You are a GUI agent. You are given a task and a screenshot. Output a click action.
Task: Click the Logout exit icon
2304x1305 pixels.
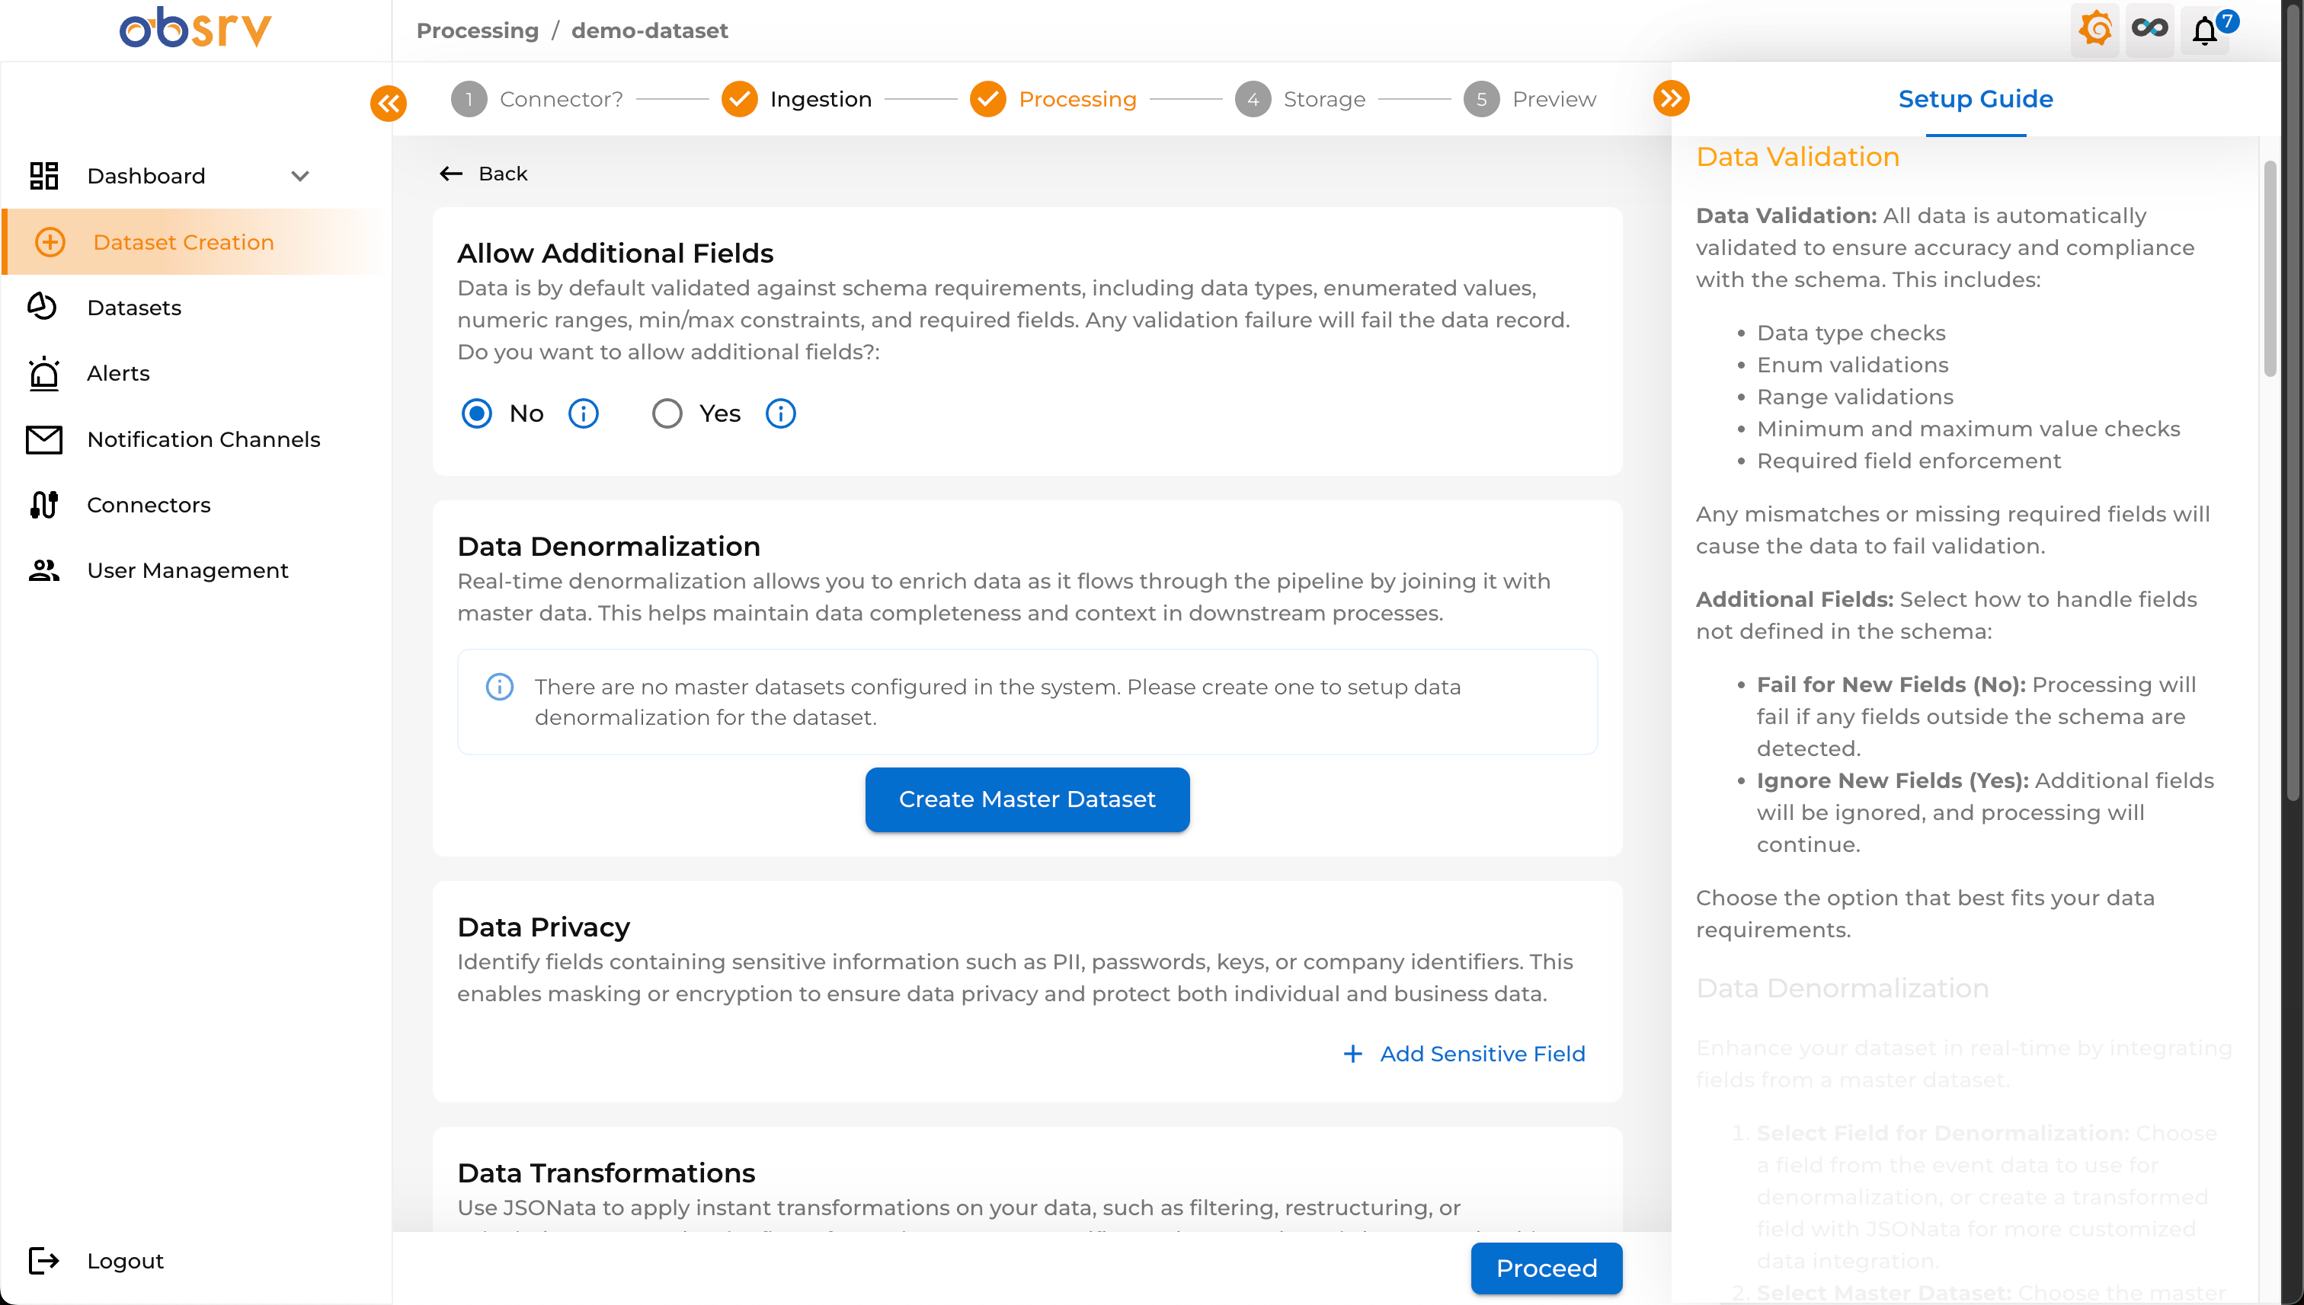(44, 1261)
